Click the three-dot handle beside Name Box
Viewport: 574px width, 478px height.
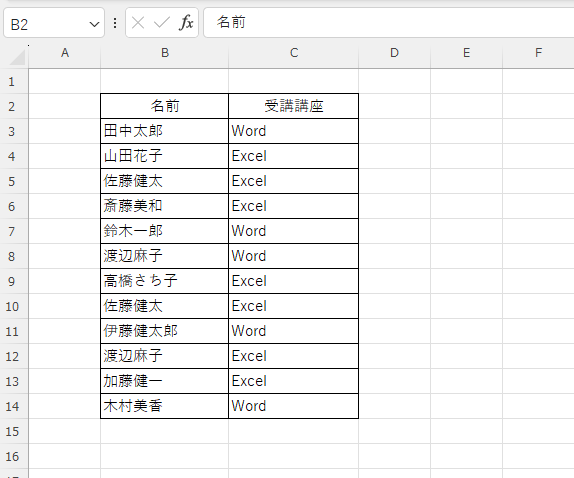coord(115,23)
